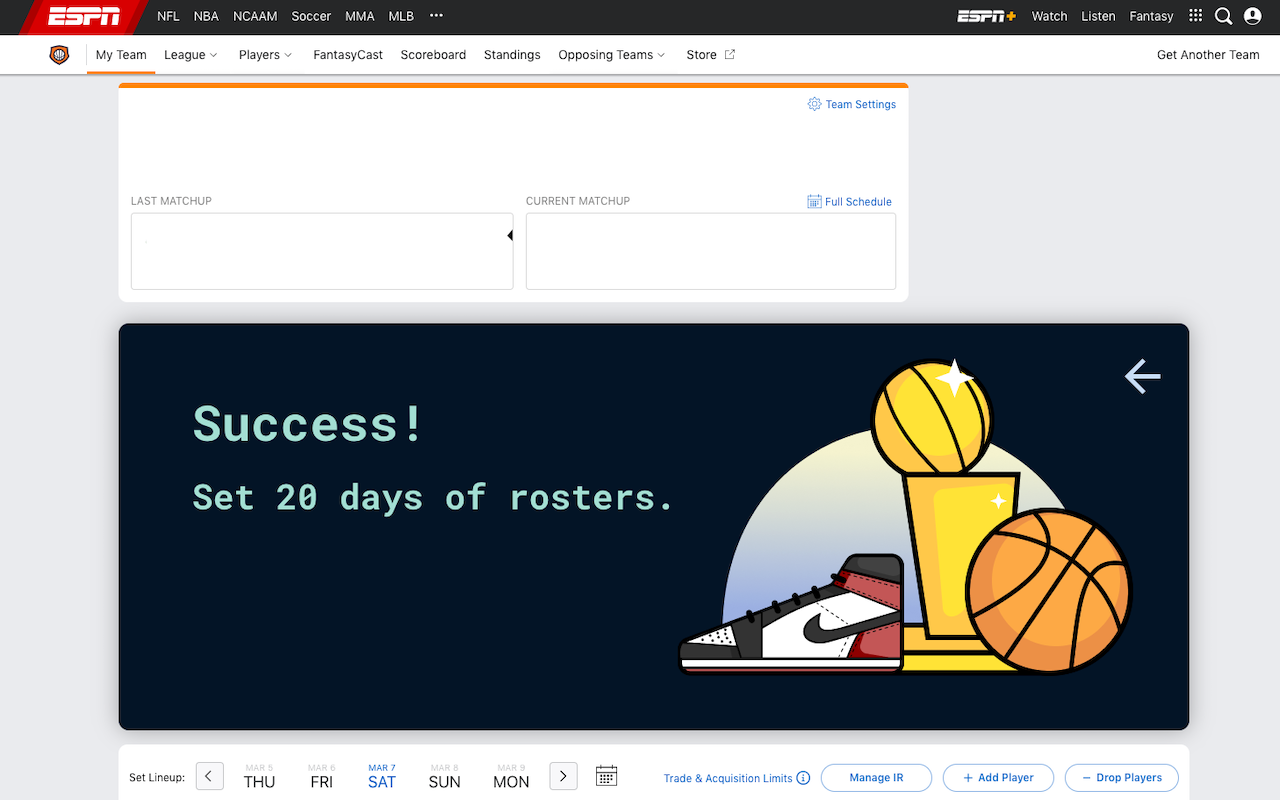This screenshot has width=1280, height=800.
Task: Open the ESPN+ logo link
Action: click(x=986, y=16)
